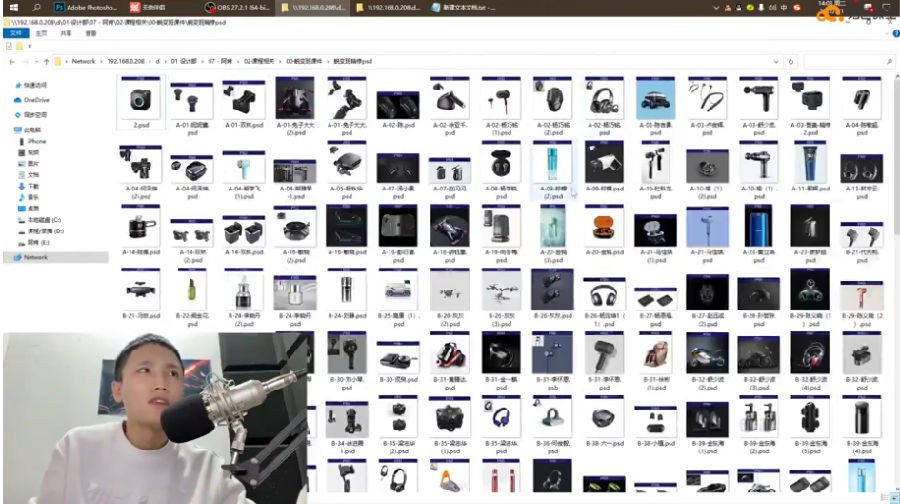
Task: Click the Windows Start button
Action: [x=14, y=7]
